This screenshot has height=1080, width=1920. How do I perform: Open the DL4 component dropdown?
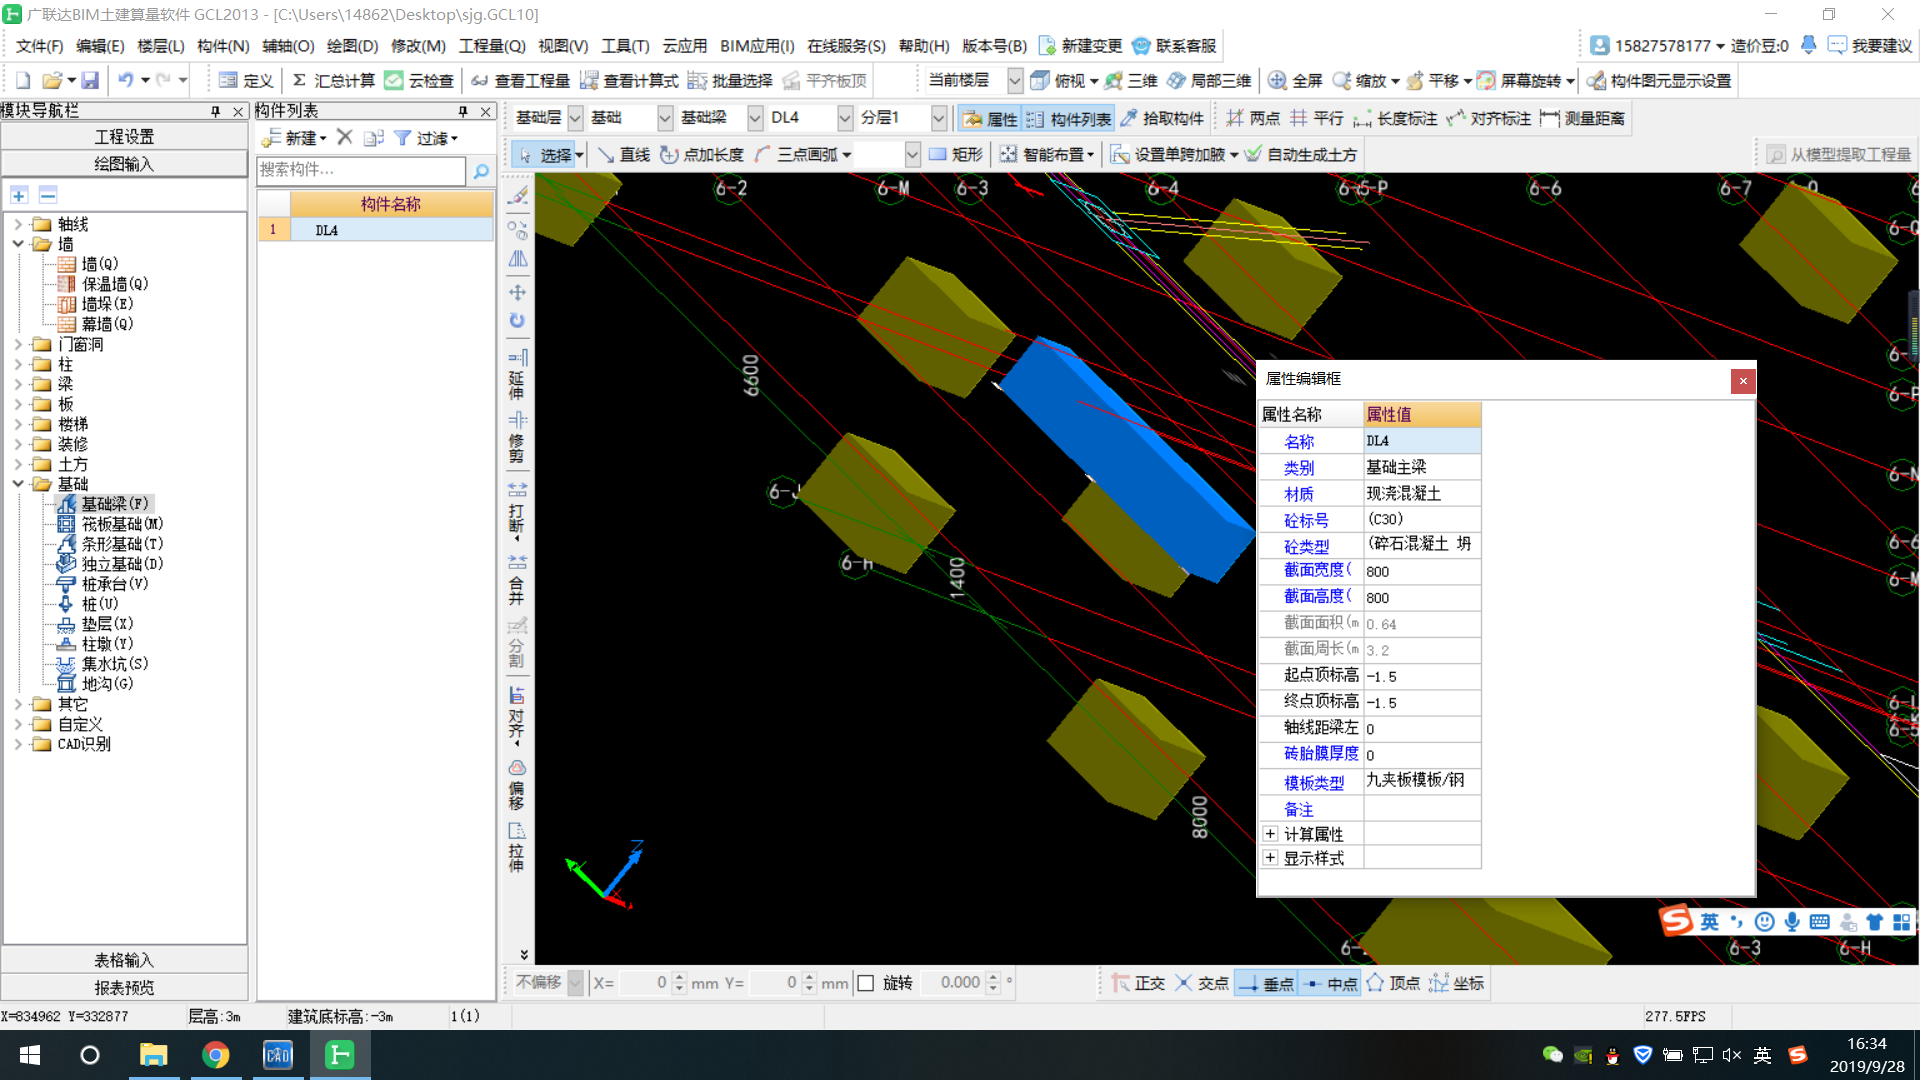coord(845,118)
